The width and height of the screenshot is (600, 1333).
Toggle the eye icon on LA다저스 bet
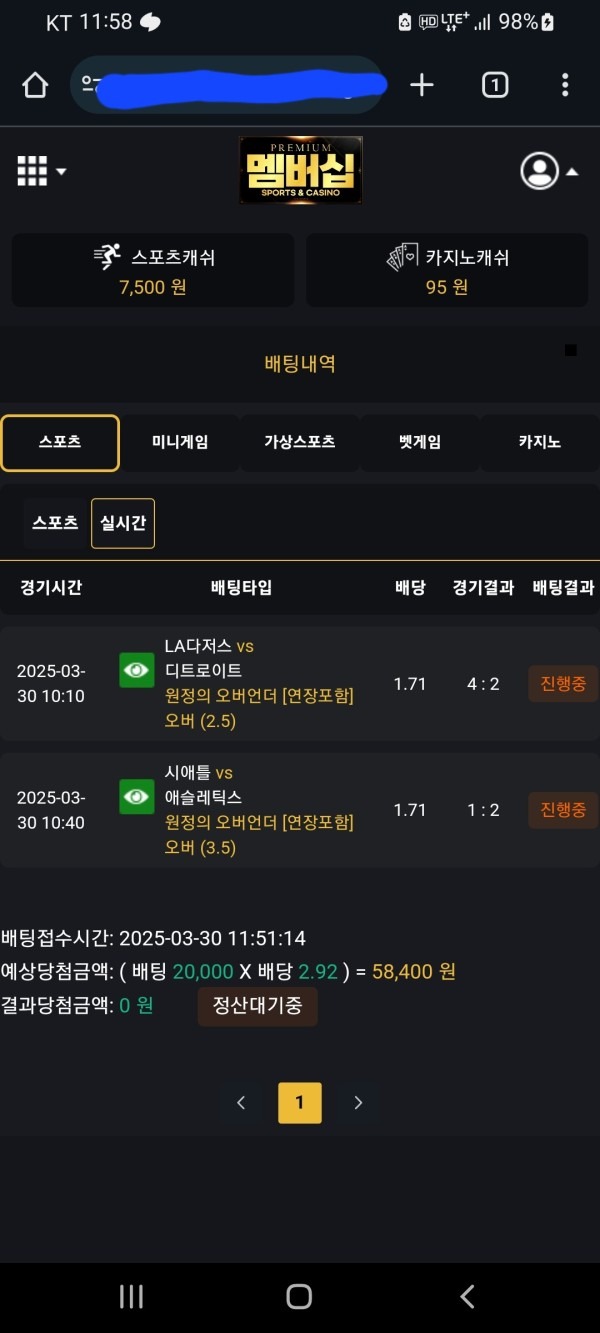[x=136, y=670]
